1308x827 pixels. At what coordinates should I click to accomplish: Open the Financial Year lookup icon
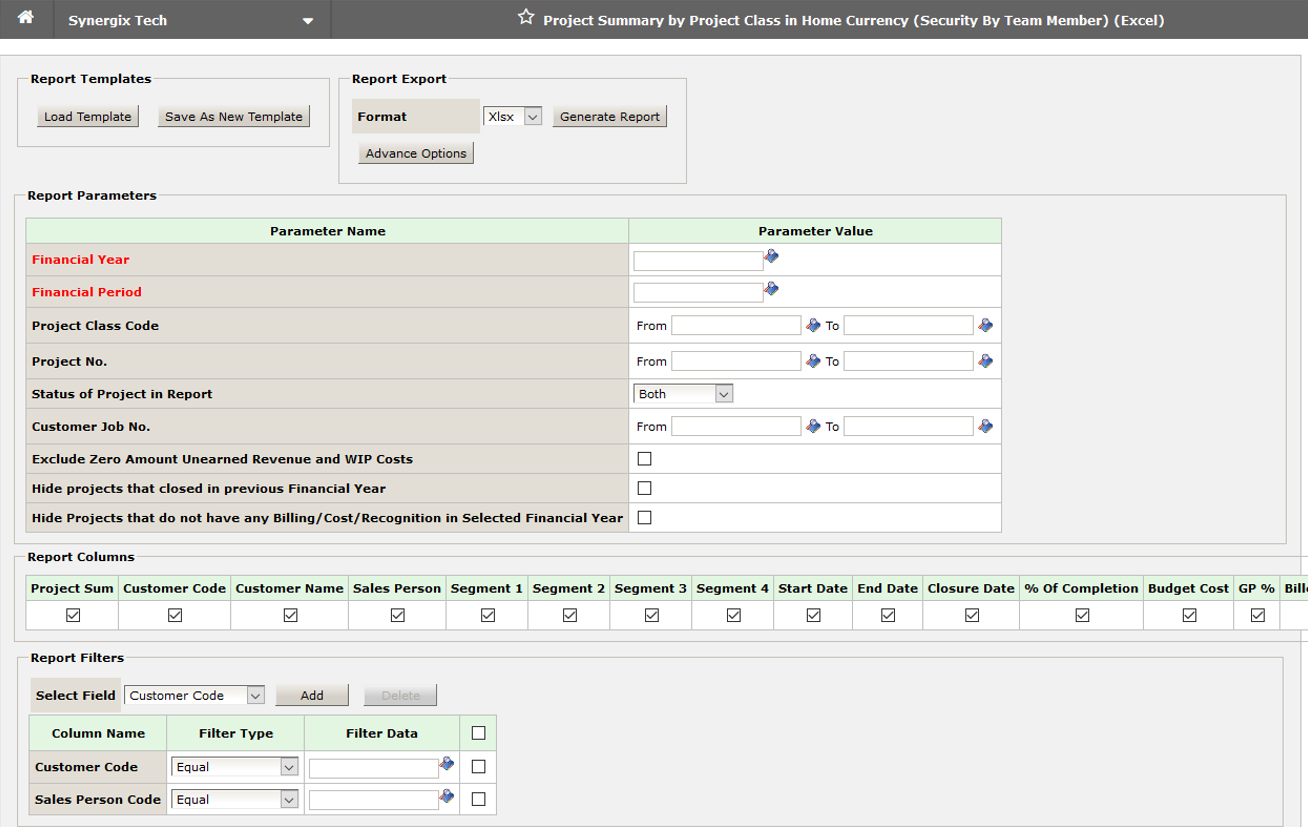(x=770, y=258)
